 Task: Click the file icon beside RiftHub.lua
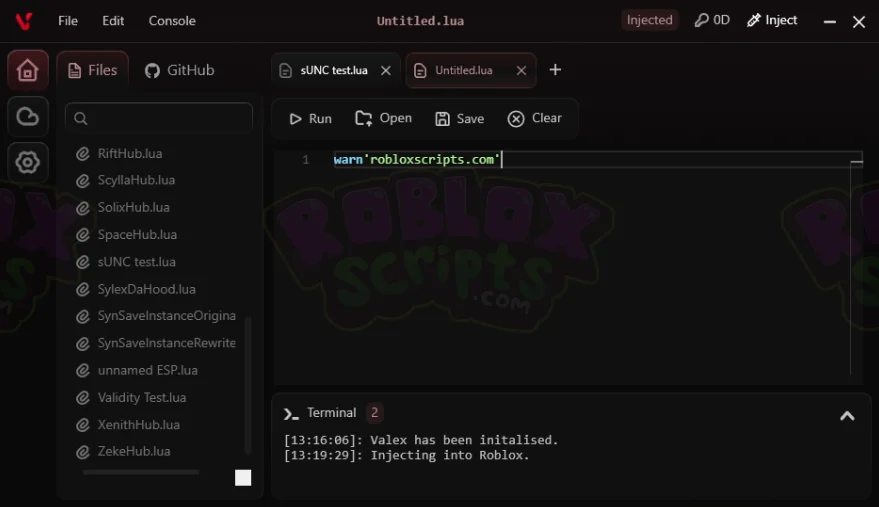[x=83, y=154]
